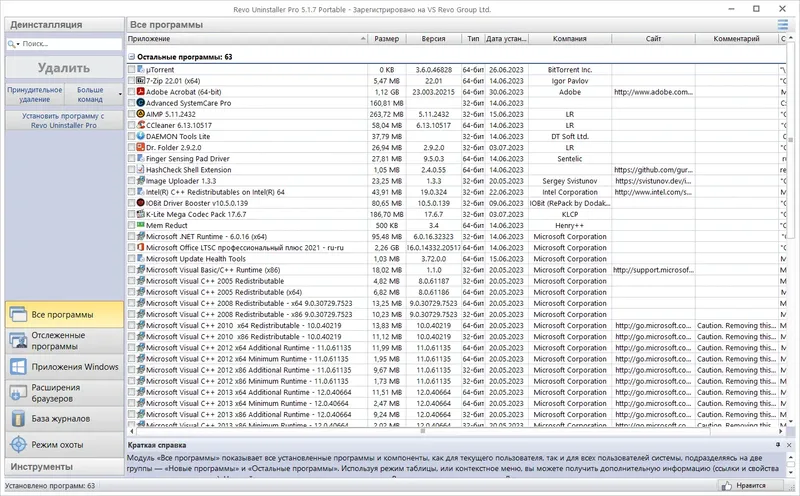Sort by the Компания column header
Screen dimensions: 800x496
570,38
